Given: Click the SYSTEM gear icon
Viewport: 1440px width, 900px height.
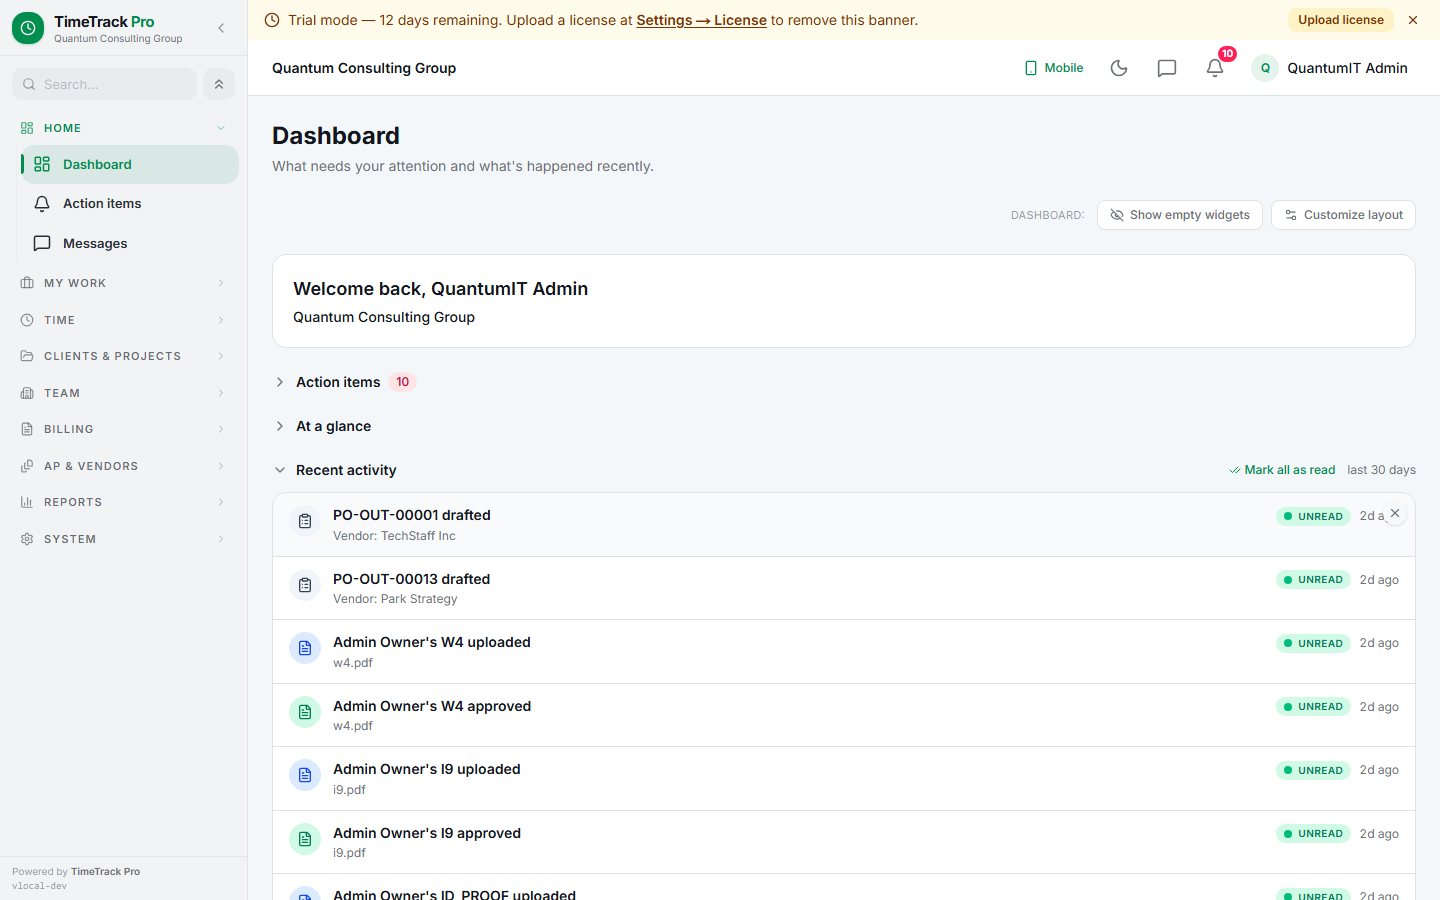Looking at the screenshot, I should (27, 539).
